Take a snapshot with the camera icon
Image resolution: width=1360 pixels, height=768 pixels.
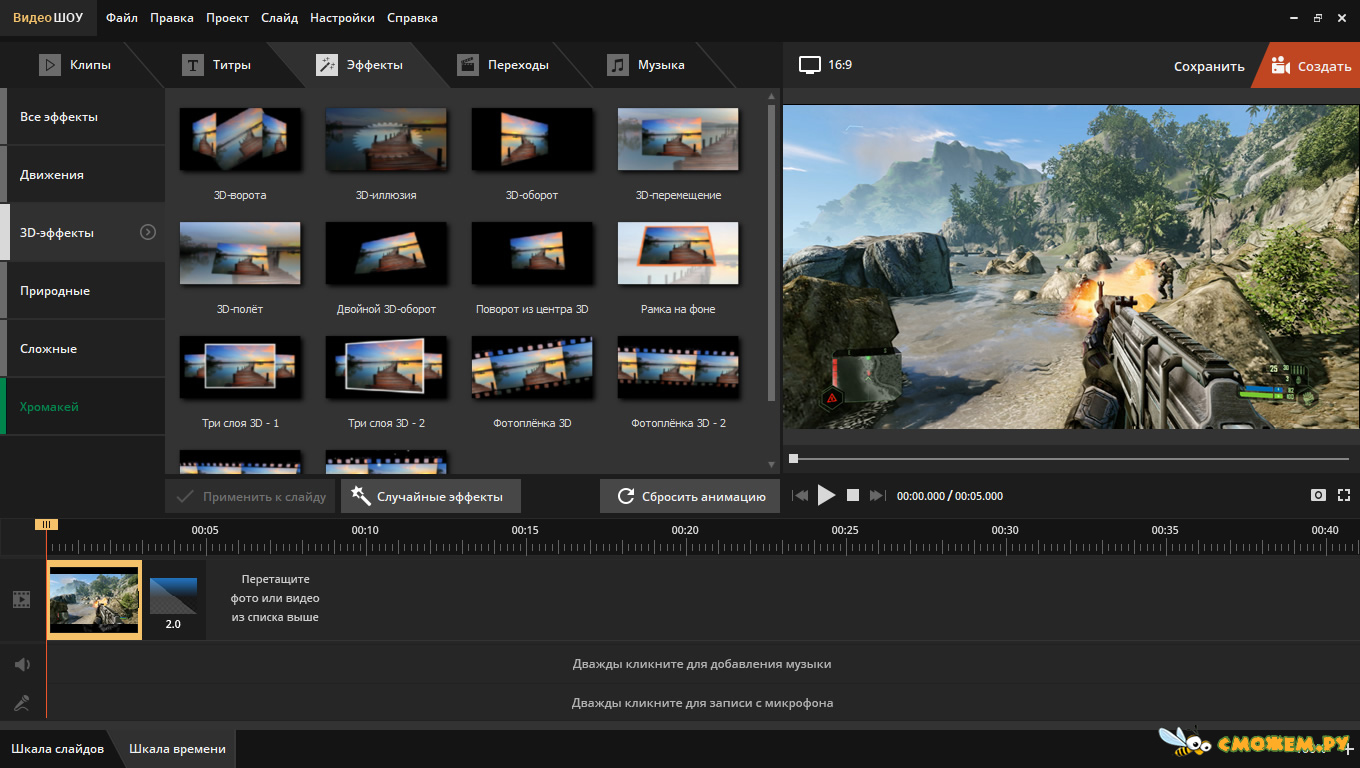point(1319,495)
